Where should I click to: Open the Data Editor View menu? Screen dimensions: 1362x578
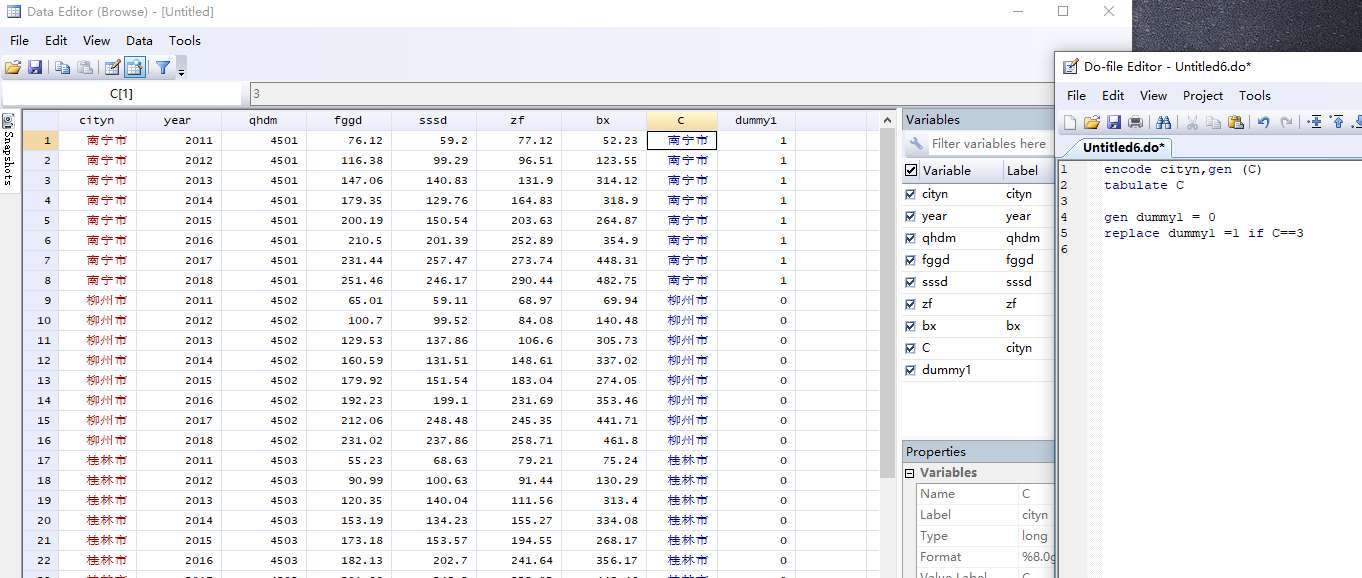coord(97,41)
